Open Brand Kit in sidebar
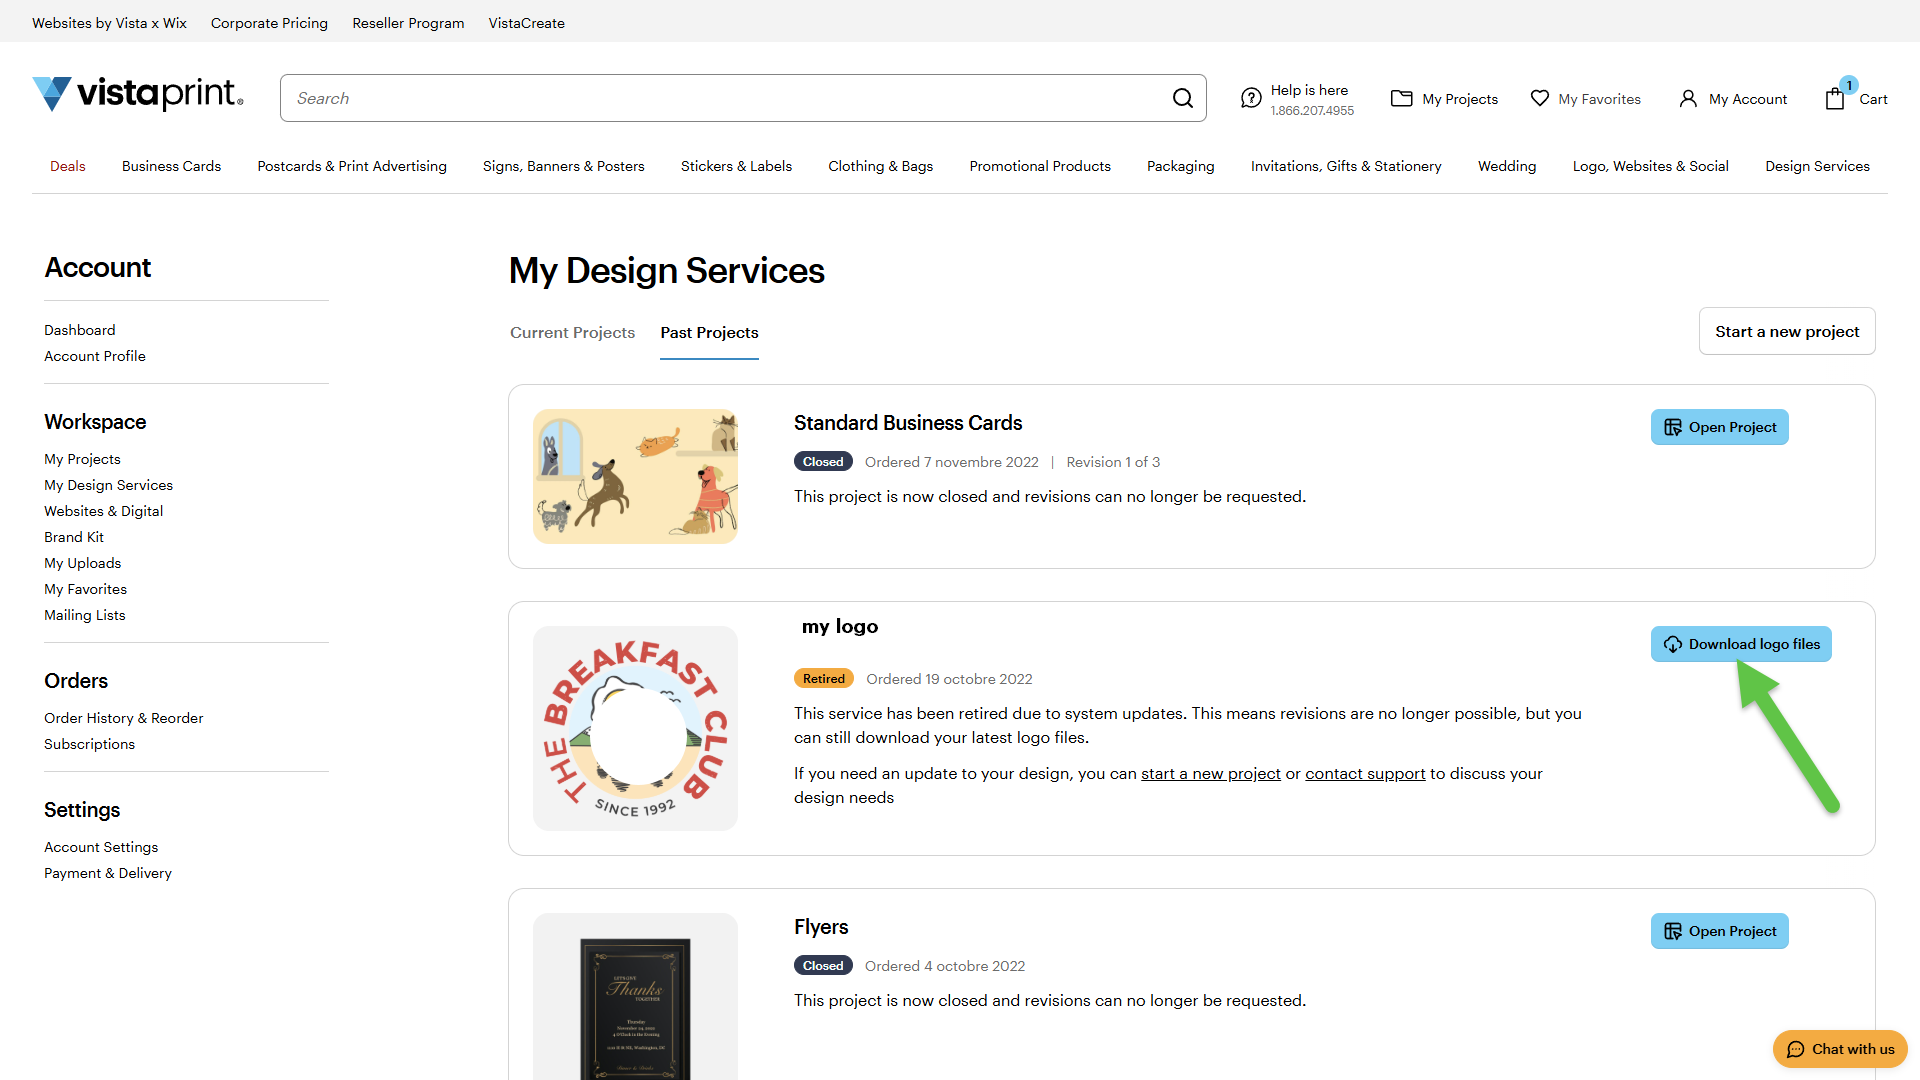The image size is (1920, 1080). pyautogui.click(x=74, y=537)
